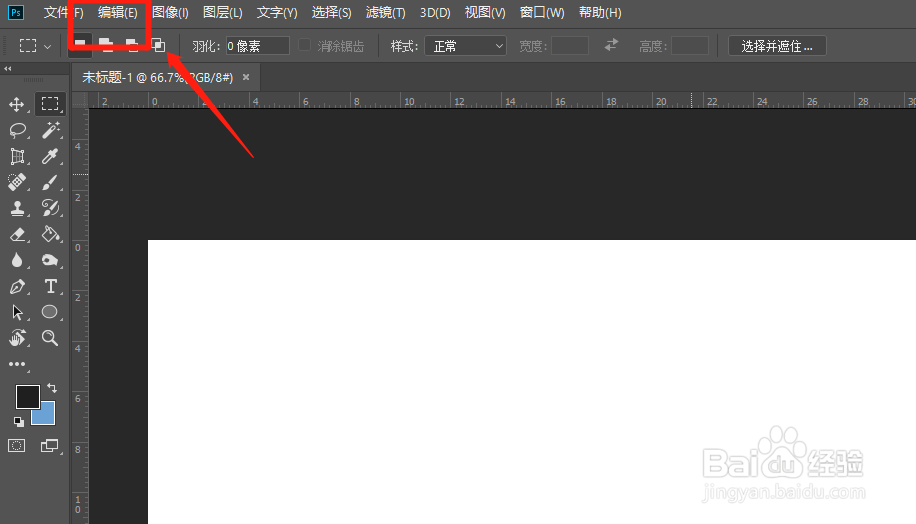
Task: Open the 滤镜 menu
Action: pos(386,12)
